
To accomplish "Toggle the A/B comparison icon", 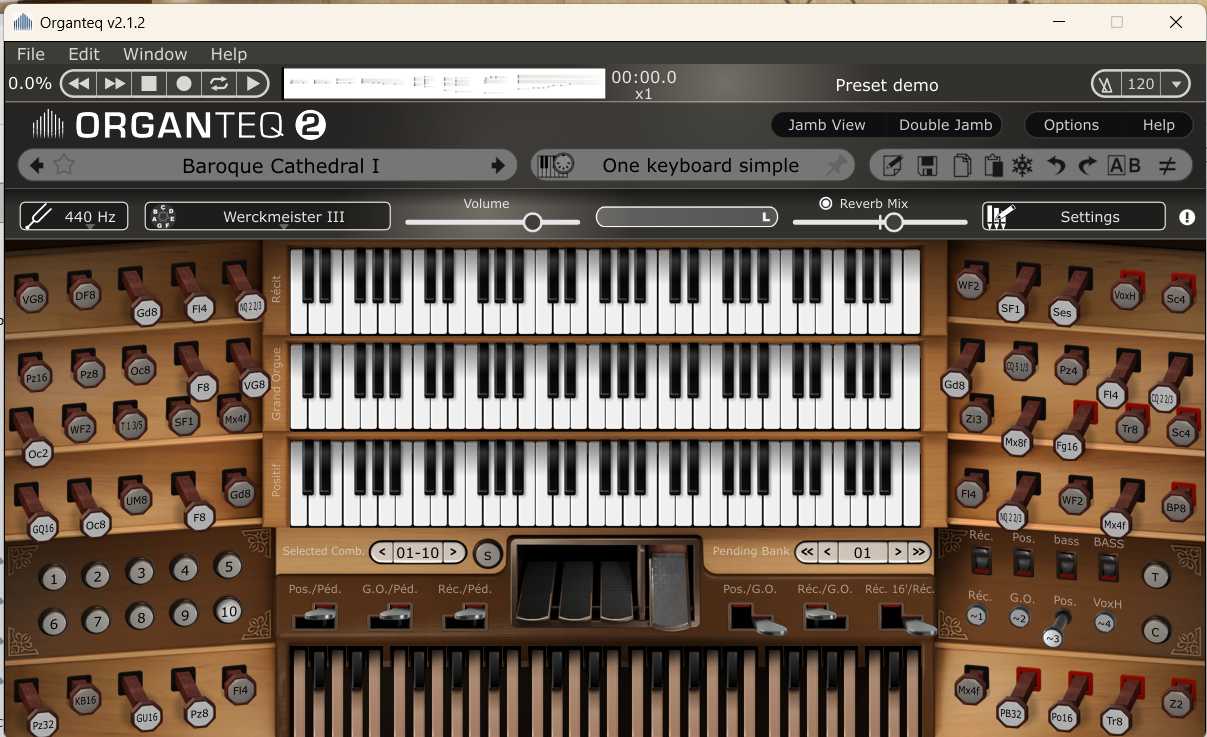I will point(1124,166).
